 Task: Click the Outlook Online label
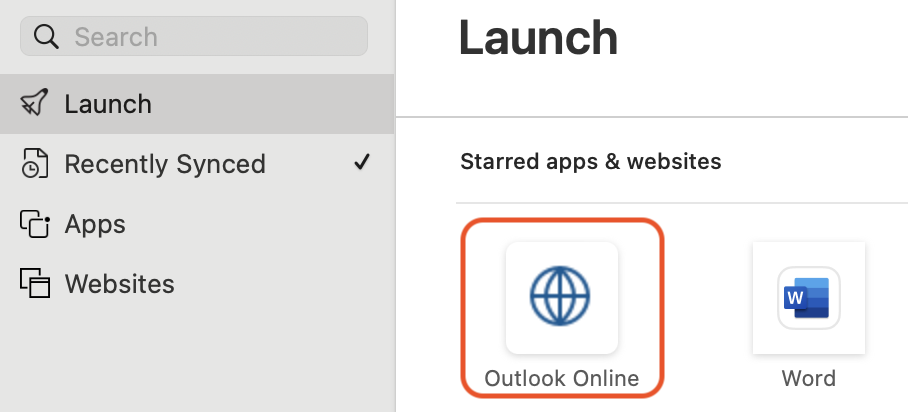pyautogui.click(x=562, y=378)
